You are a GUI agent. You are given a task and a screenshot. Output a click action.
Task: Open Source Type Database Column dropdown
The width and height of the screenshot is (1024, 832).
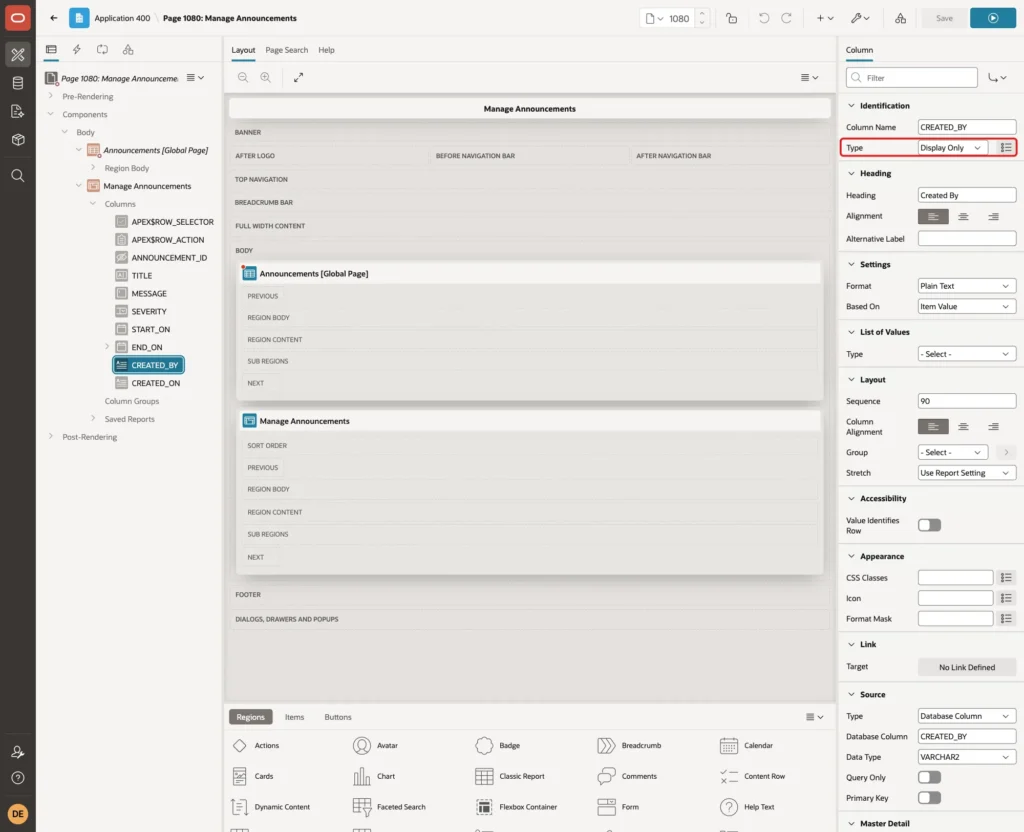pos(967,716)
